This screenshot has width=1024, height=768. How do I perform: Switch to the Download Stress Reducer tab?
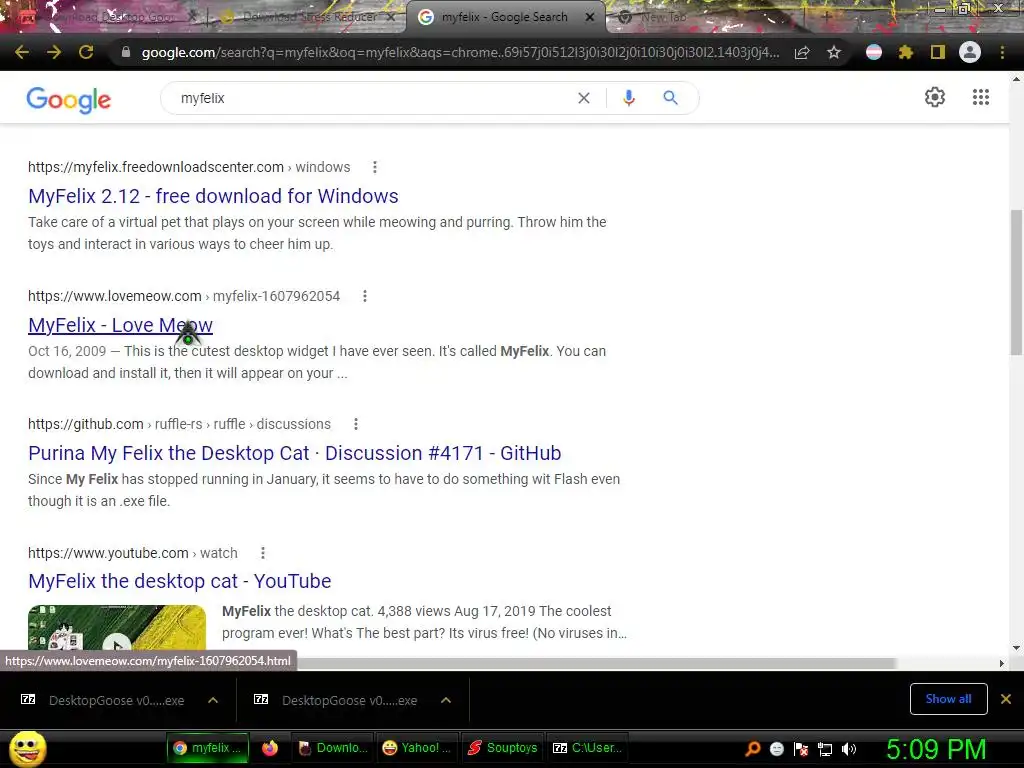click(x=310, y=17)
